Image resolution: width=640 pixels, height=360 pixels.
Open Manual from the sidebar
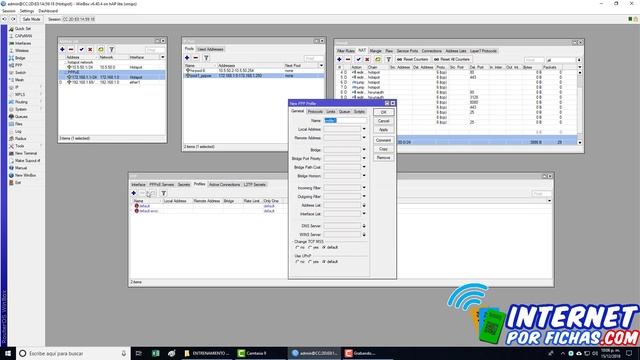(x=20, y=168)
